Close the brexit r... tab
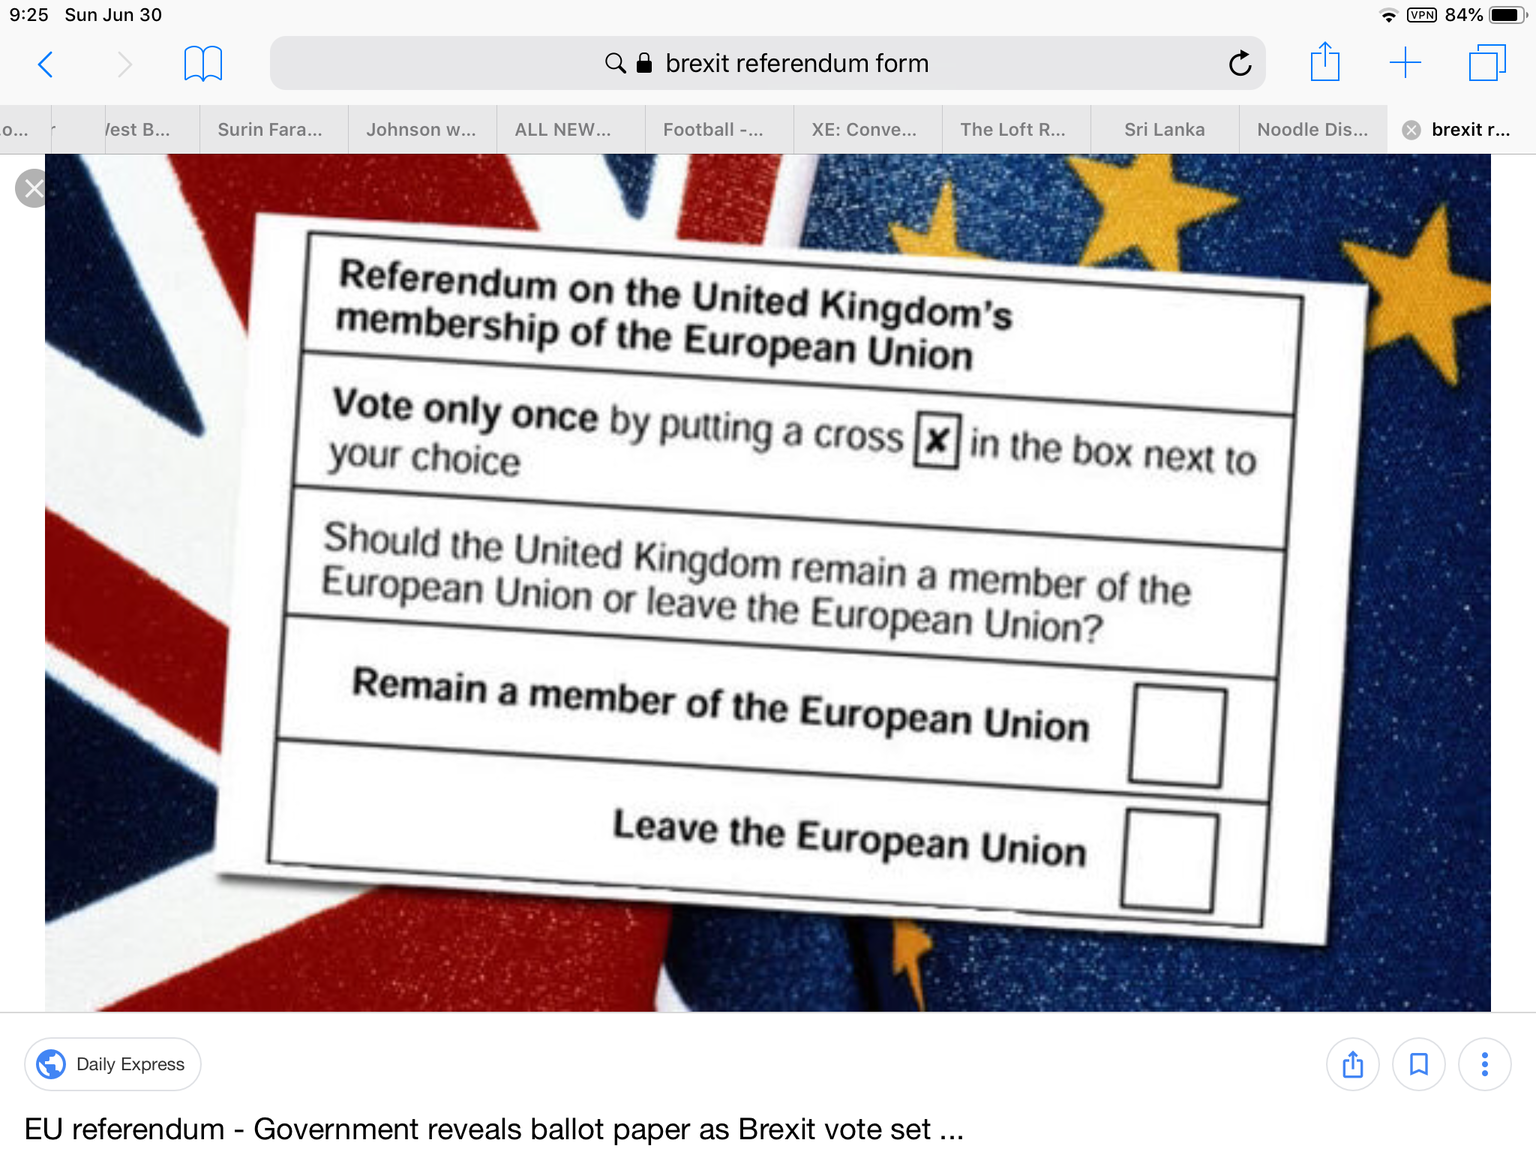 click(x=1411, y=130)
